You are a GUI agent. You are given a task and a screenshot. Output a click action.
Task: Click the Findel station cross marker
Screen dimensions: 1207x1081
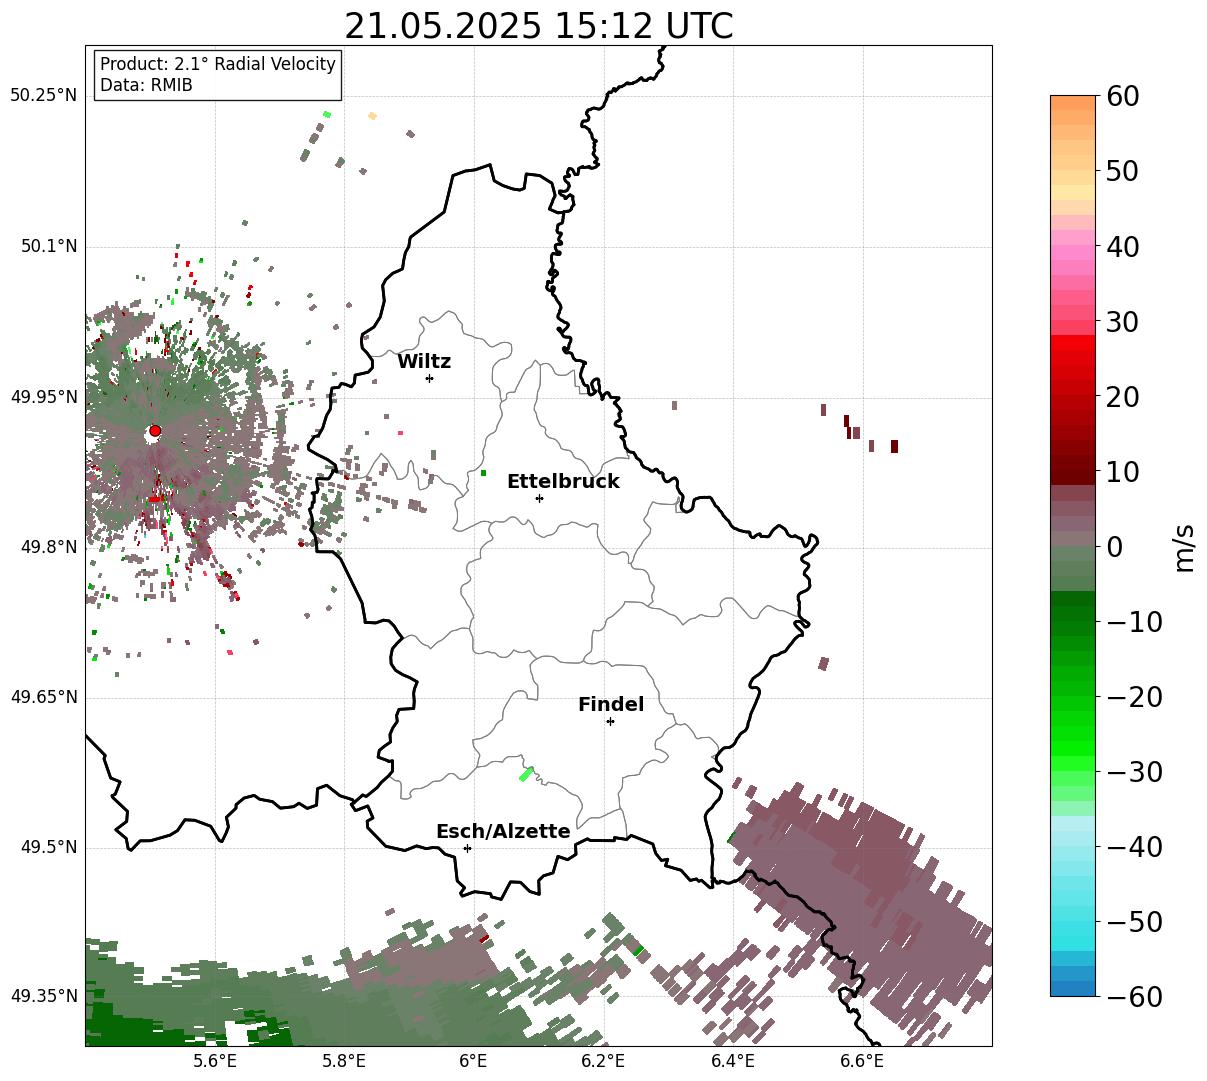[x=610, y=721]
